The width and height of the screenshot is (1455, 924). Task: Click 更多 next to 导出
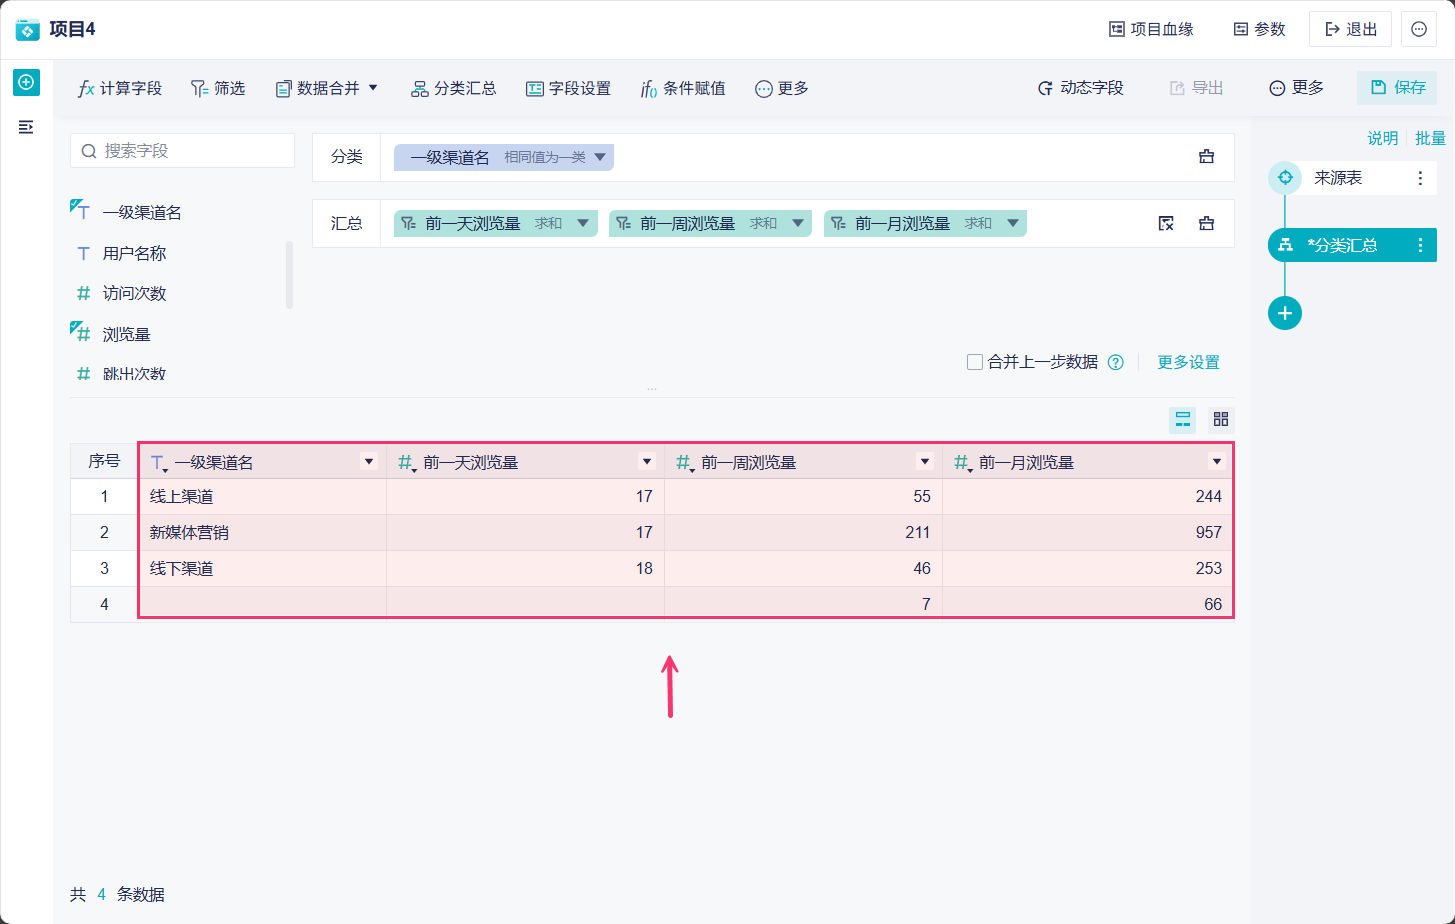click(1297, 88)
